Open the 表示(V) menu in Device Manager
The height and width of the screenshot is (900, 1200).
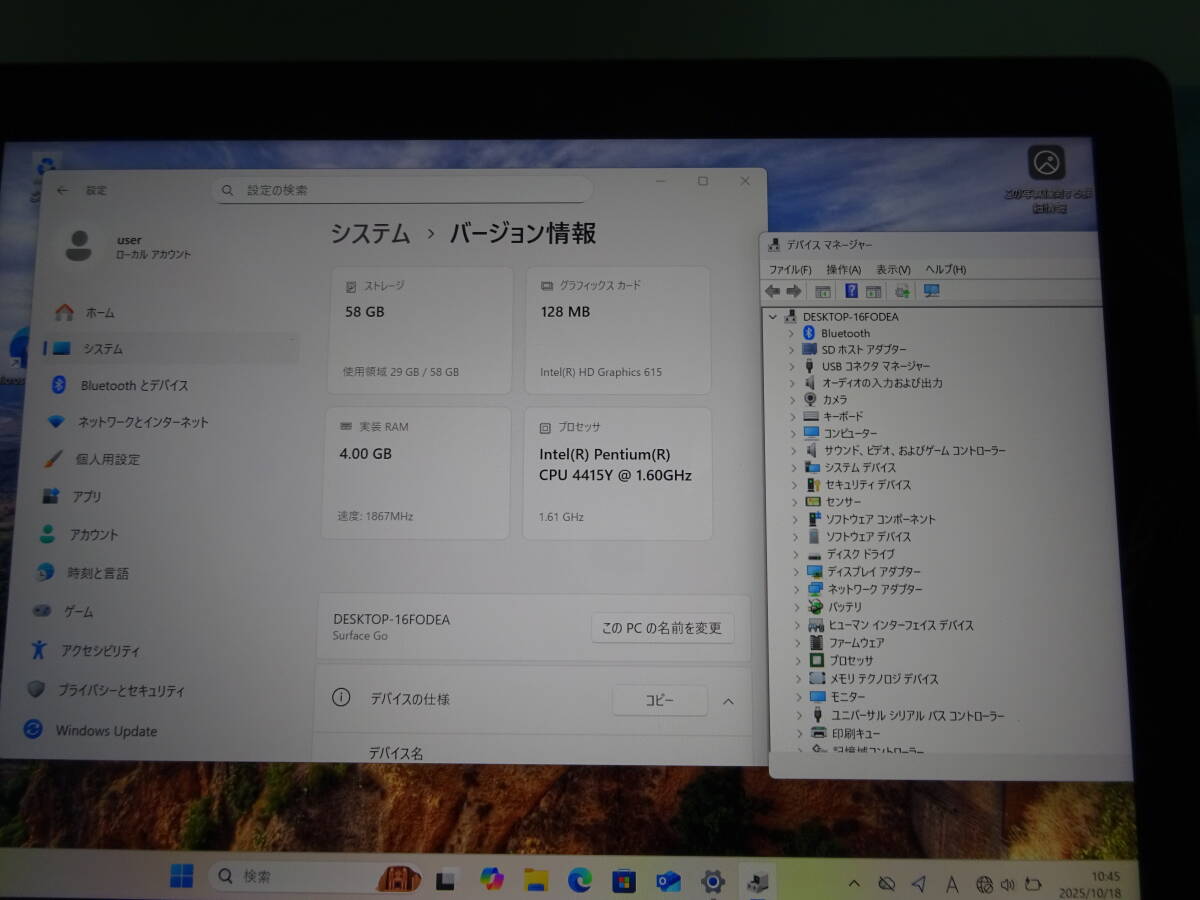pyautogui.click(x=892, y=269)
